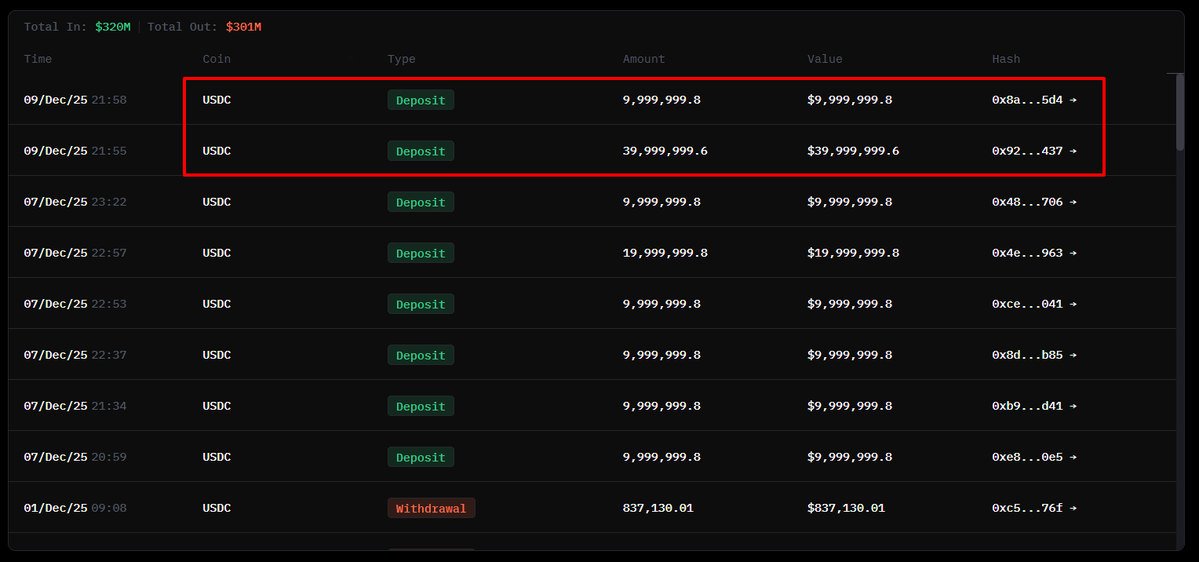Click the amount 39,999,999.6
1199x562 pixels.
click(x=665, y=151)
